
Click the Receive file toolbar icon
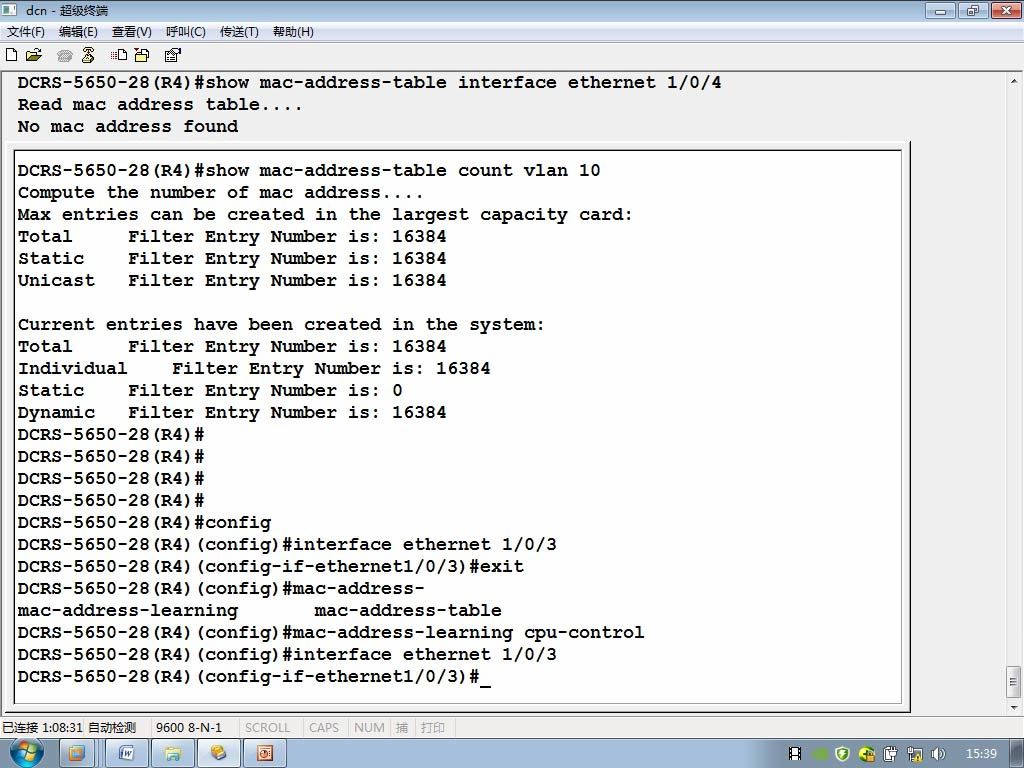pos(142,55)
